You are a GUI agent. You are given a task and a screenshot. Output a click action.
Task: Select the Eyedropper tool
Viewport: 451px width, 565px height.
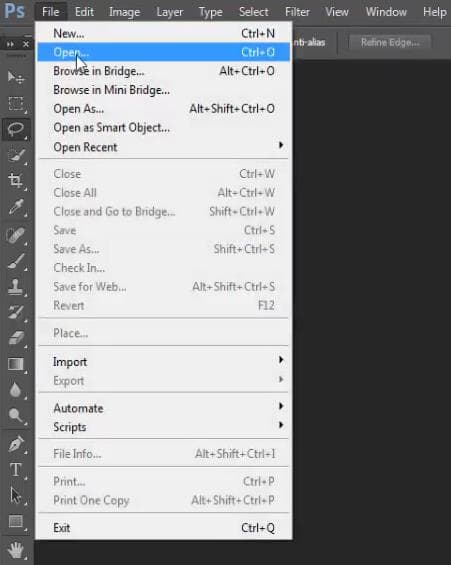[16, 207]
